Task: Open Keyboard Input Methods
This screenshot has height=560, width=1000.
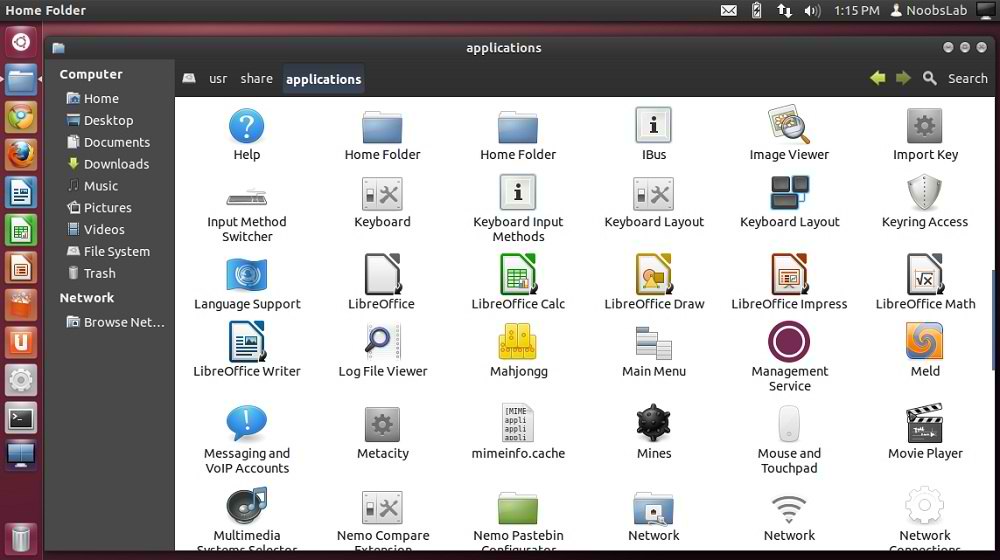Action: point(518,192)
